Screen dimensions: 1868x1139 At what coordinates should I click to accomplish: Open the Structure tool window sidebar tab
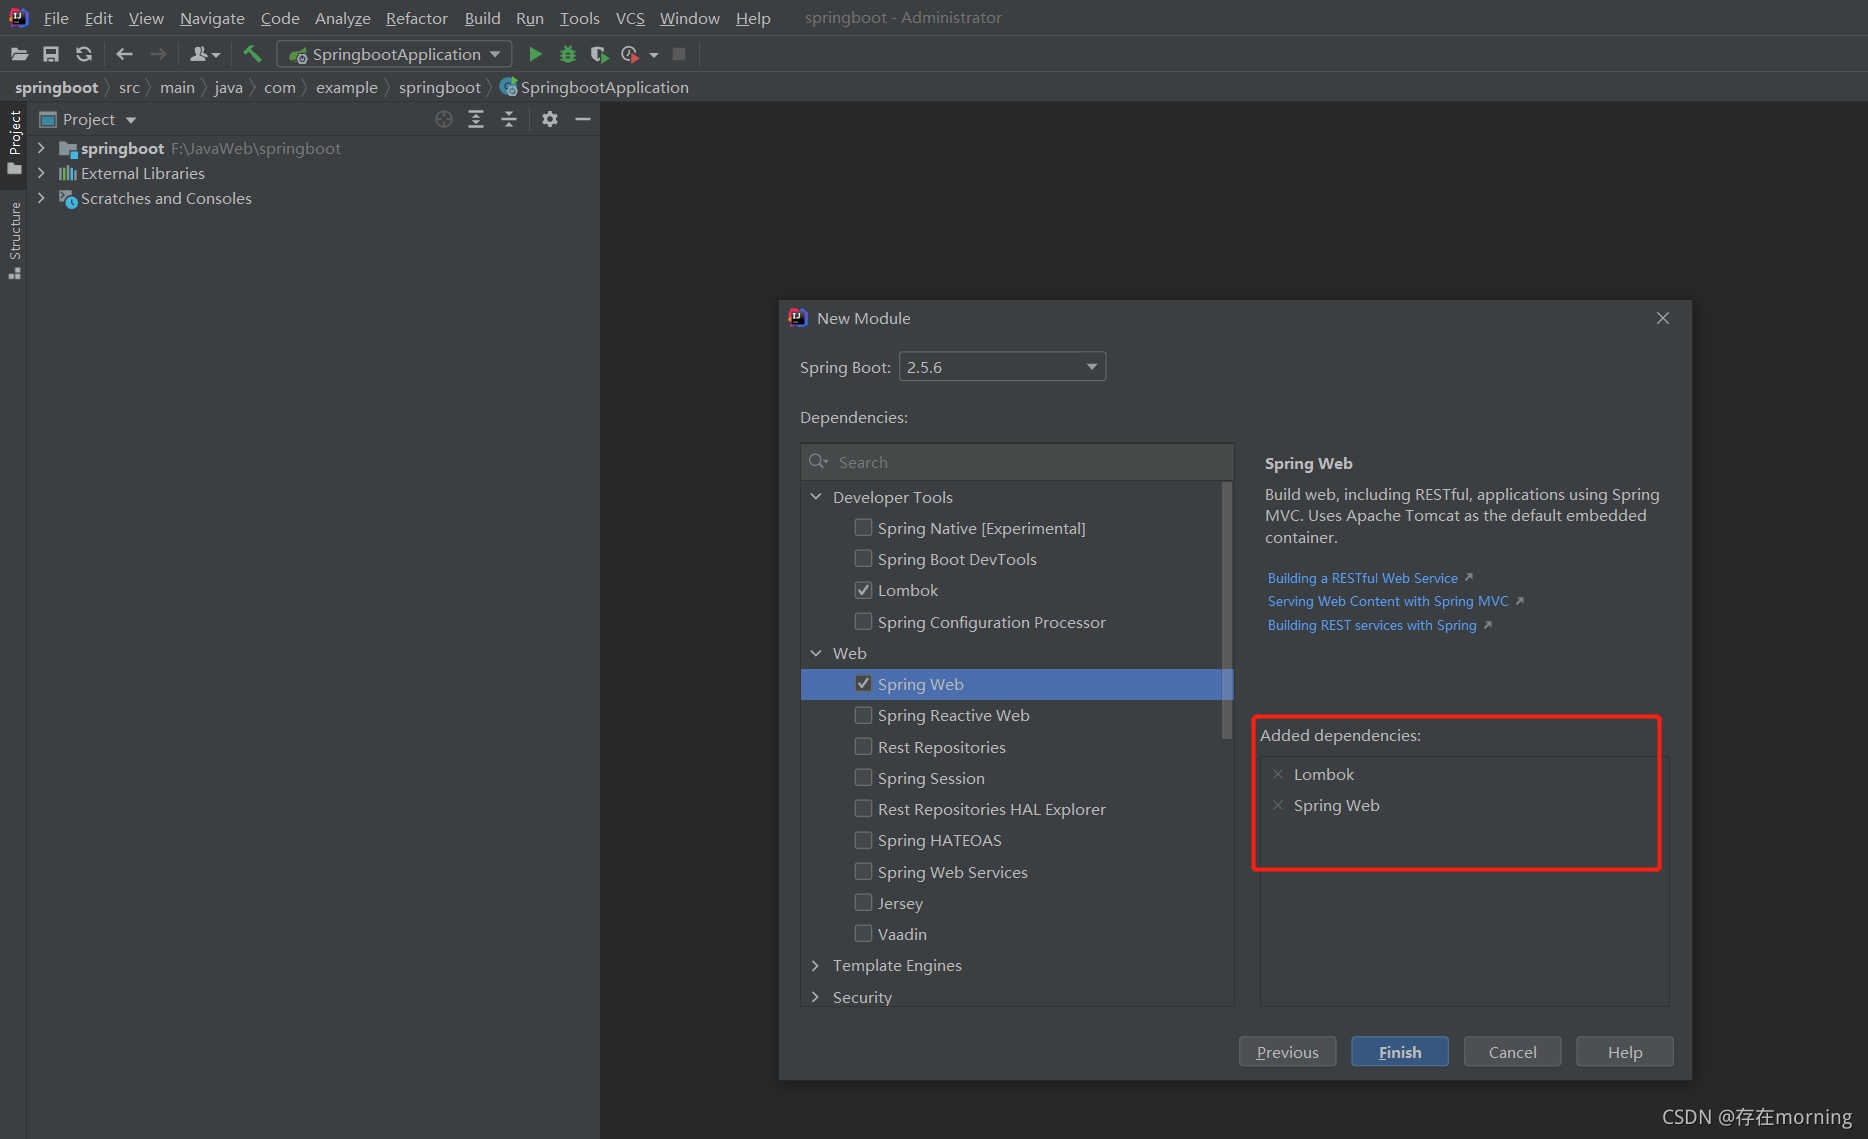click(x=14, y=240)
